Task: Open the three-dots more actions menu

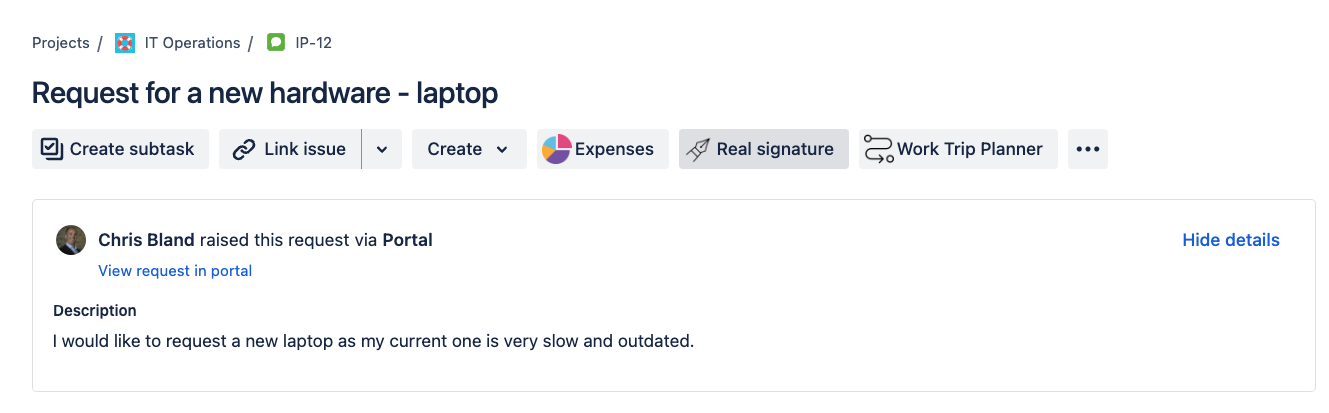Action: [x=1087, y=149]
